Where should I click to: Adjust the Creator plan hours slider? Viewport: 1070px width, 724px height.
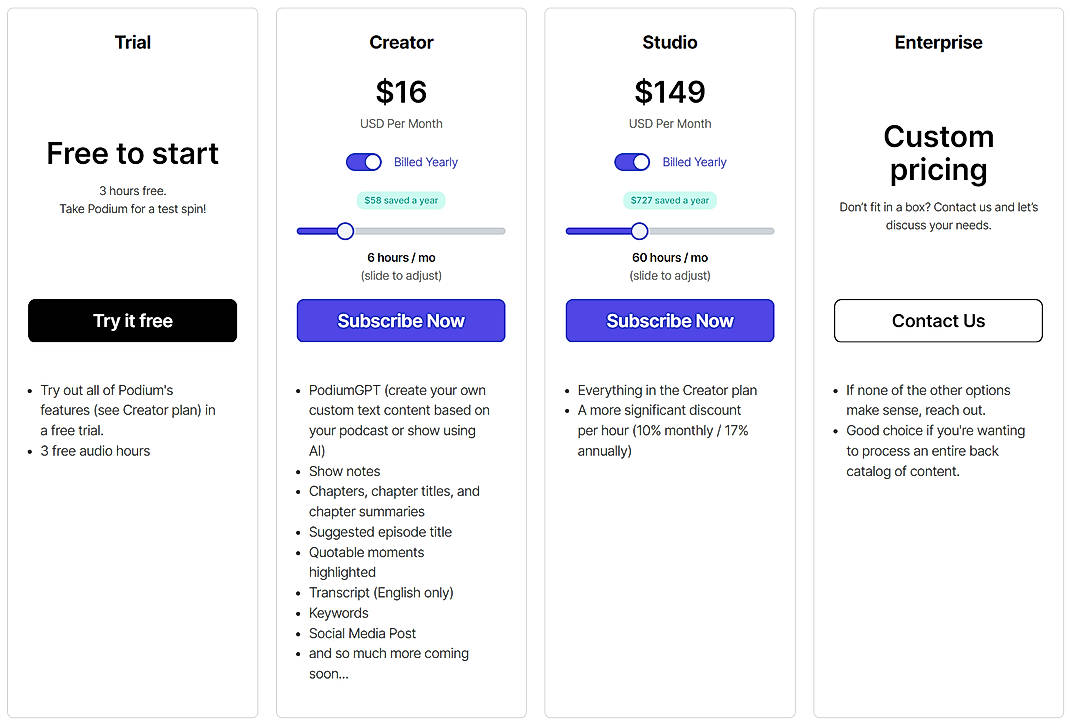pos(345,231)
